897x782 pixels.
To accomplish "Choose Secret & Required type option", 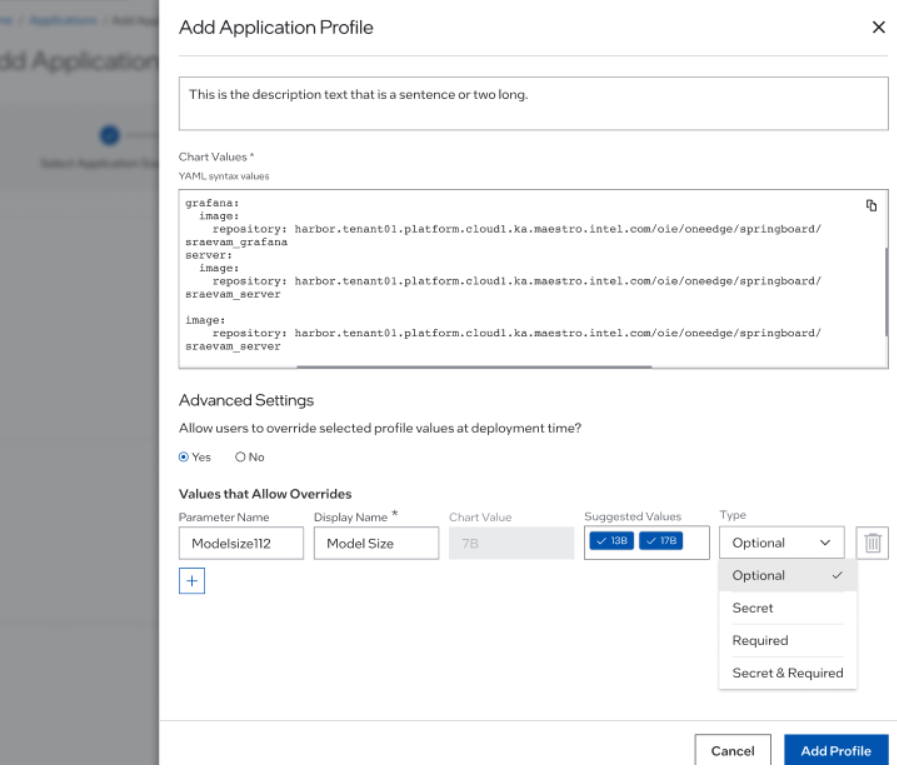I will tap(787, 673).
